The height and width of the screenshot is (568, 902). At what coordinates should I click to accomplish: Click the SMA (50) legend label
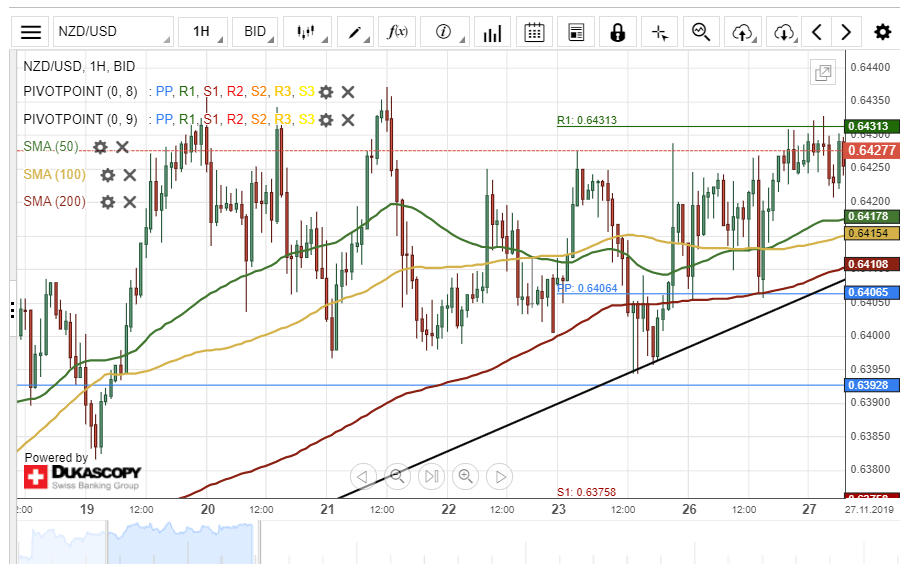51,147
